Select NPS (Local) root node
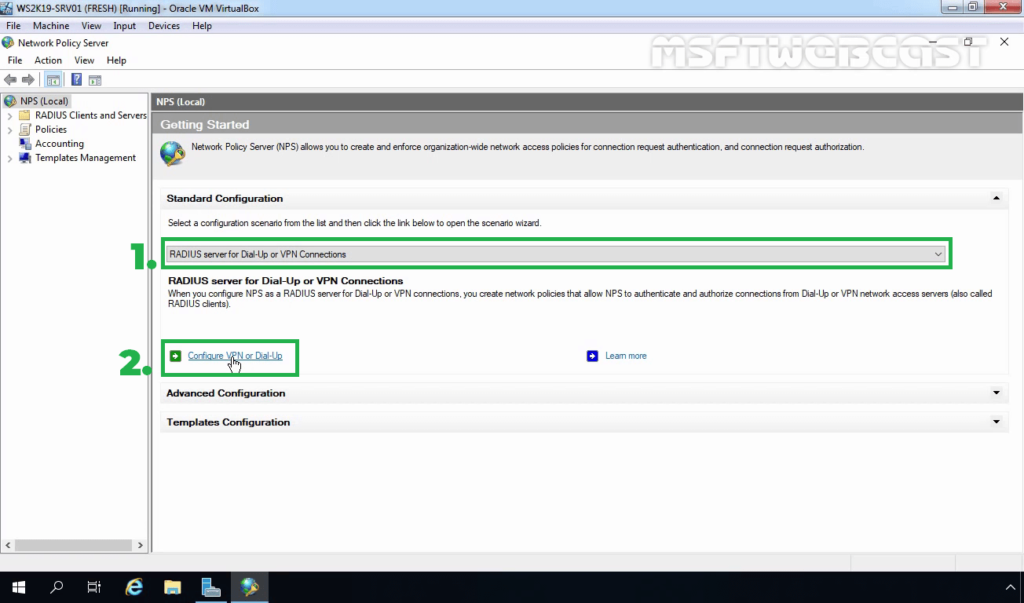Image resolution: width=1024 pixels, height=603 pixels. (44, 101)
